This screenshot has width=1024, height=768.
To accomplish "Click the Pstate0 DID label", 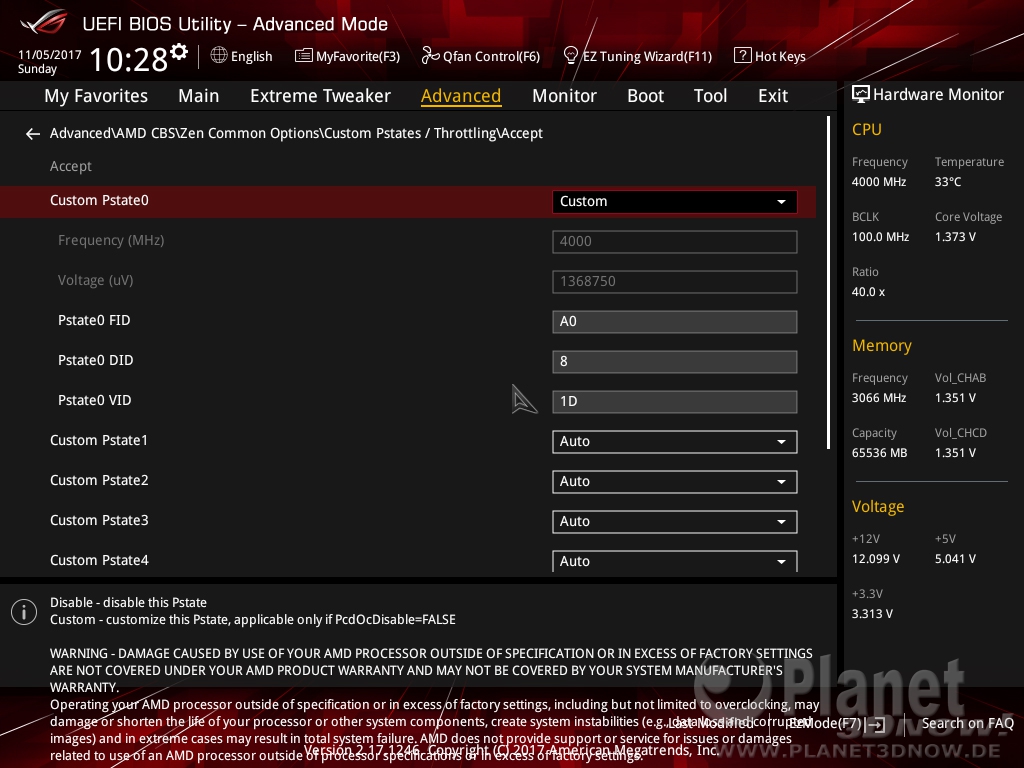I will click(95, 360).
